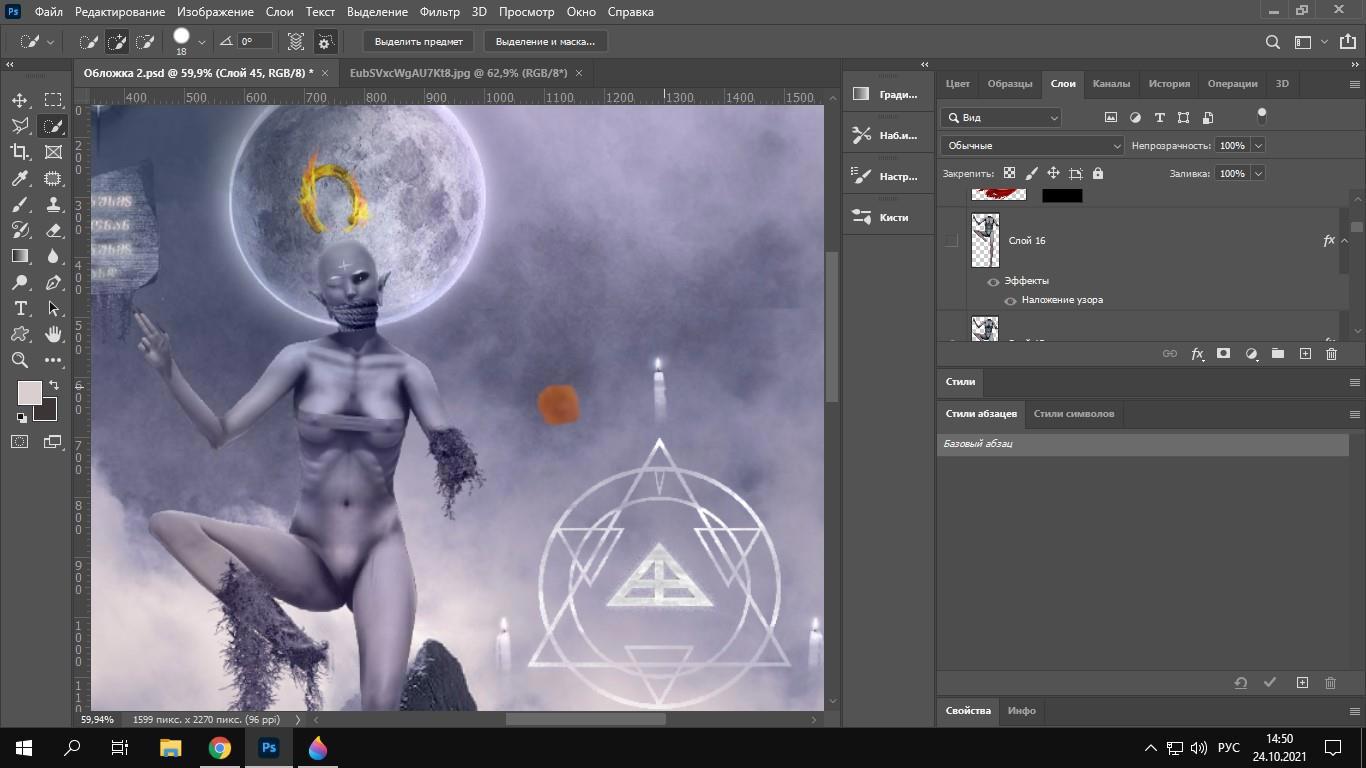Select the Crop tool
This screenshot has width=1366, height=768.
20,152
